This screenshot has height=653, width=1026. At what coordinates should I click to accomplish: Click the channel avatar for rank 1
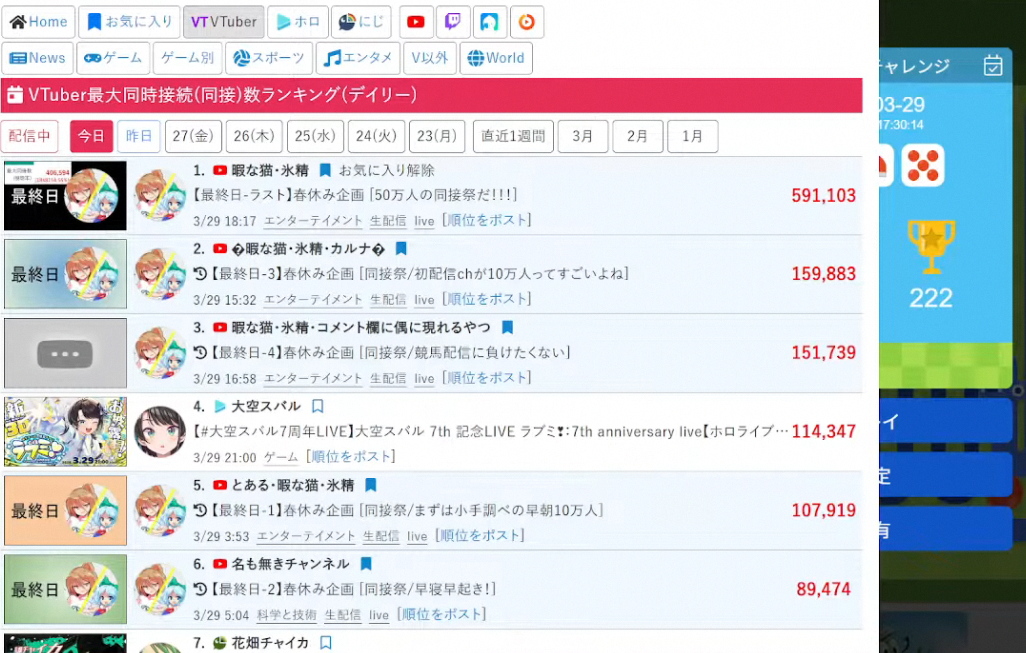[160, 196]
